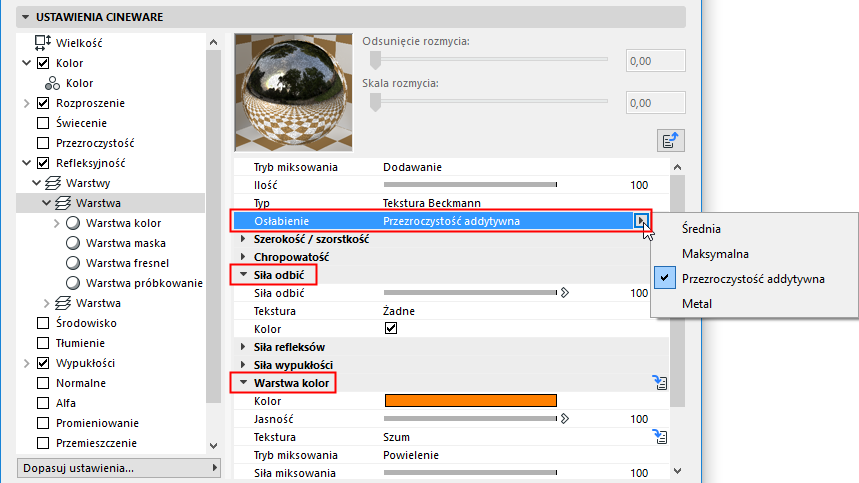Expand Szerokość / szorstkość section
The height and width of the screenshot is (483, 859).
(243, 239)
